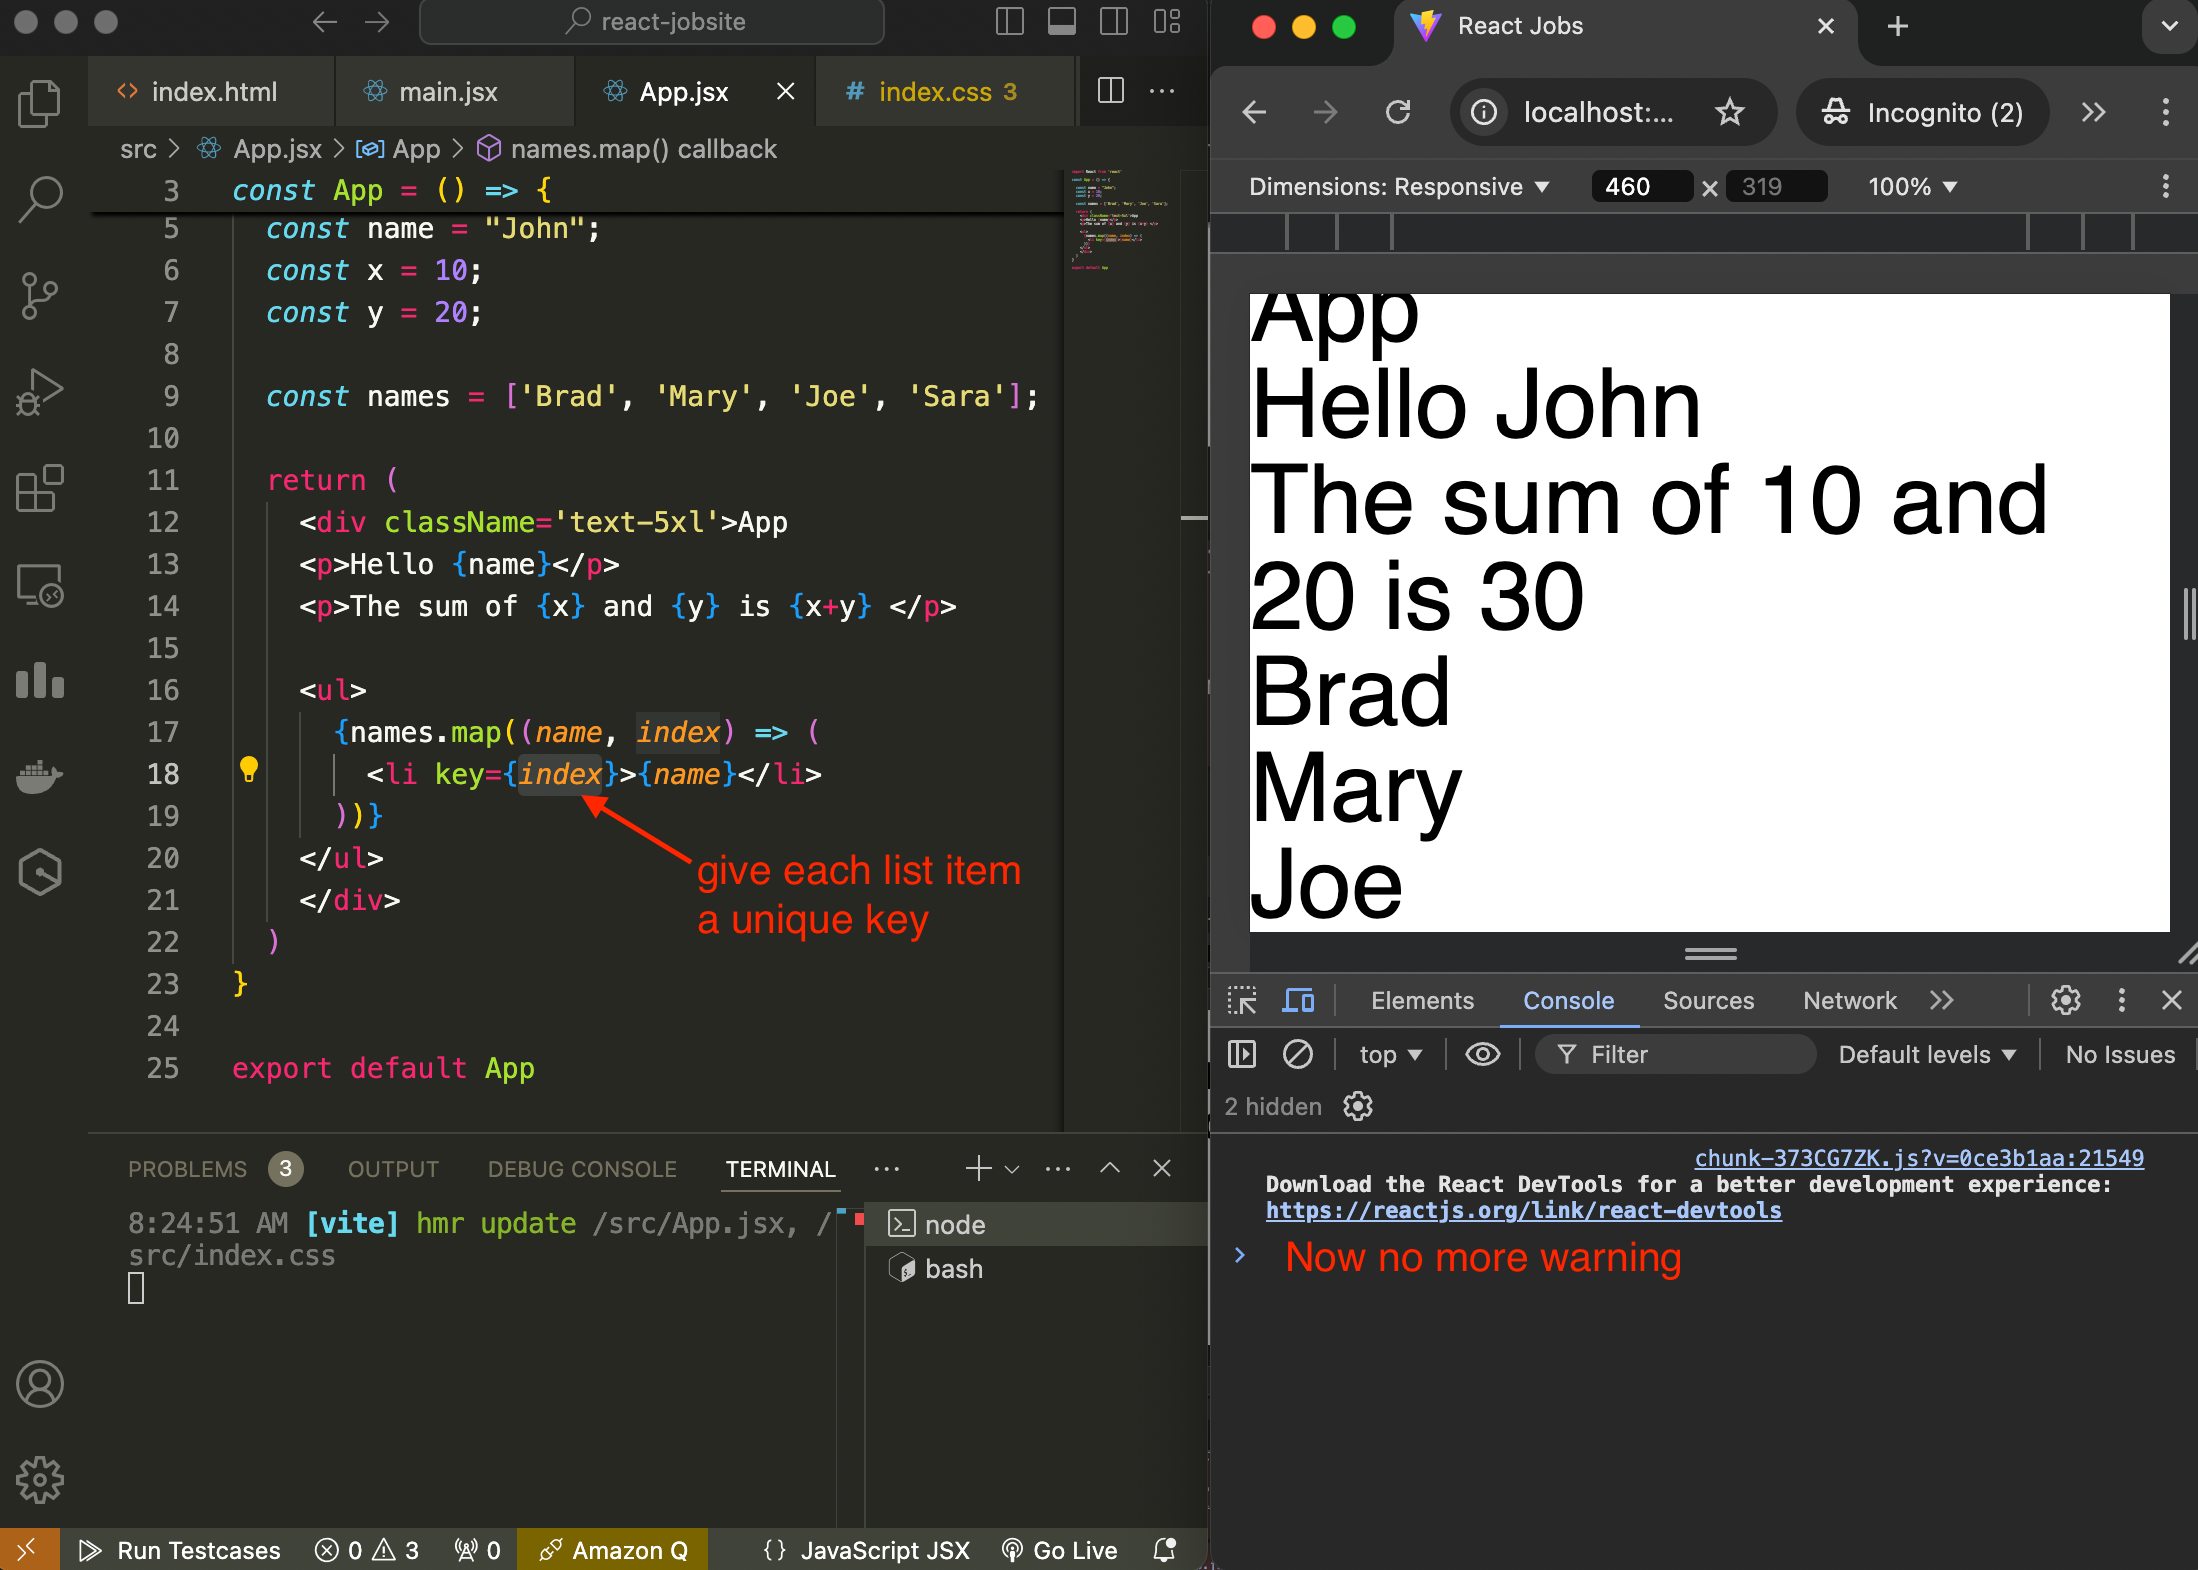Screen dimensions: 2198x1570
Task: Expand more DevTools tabs chevron
Action: (1942, 1000)
